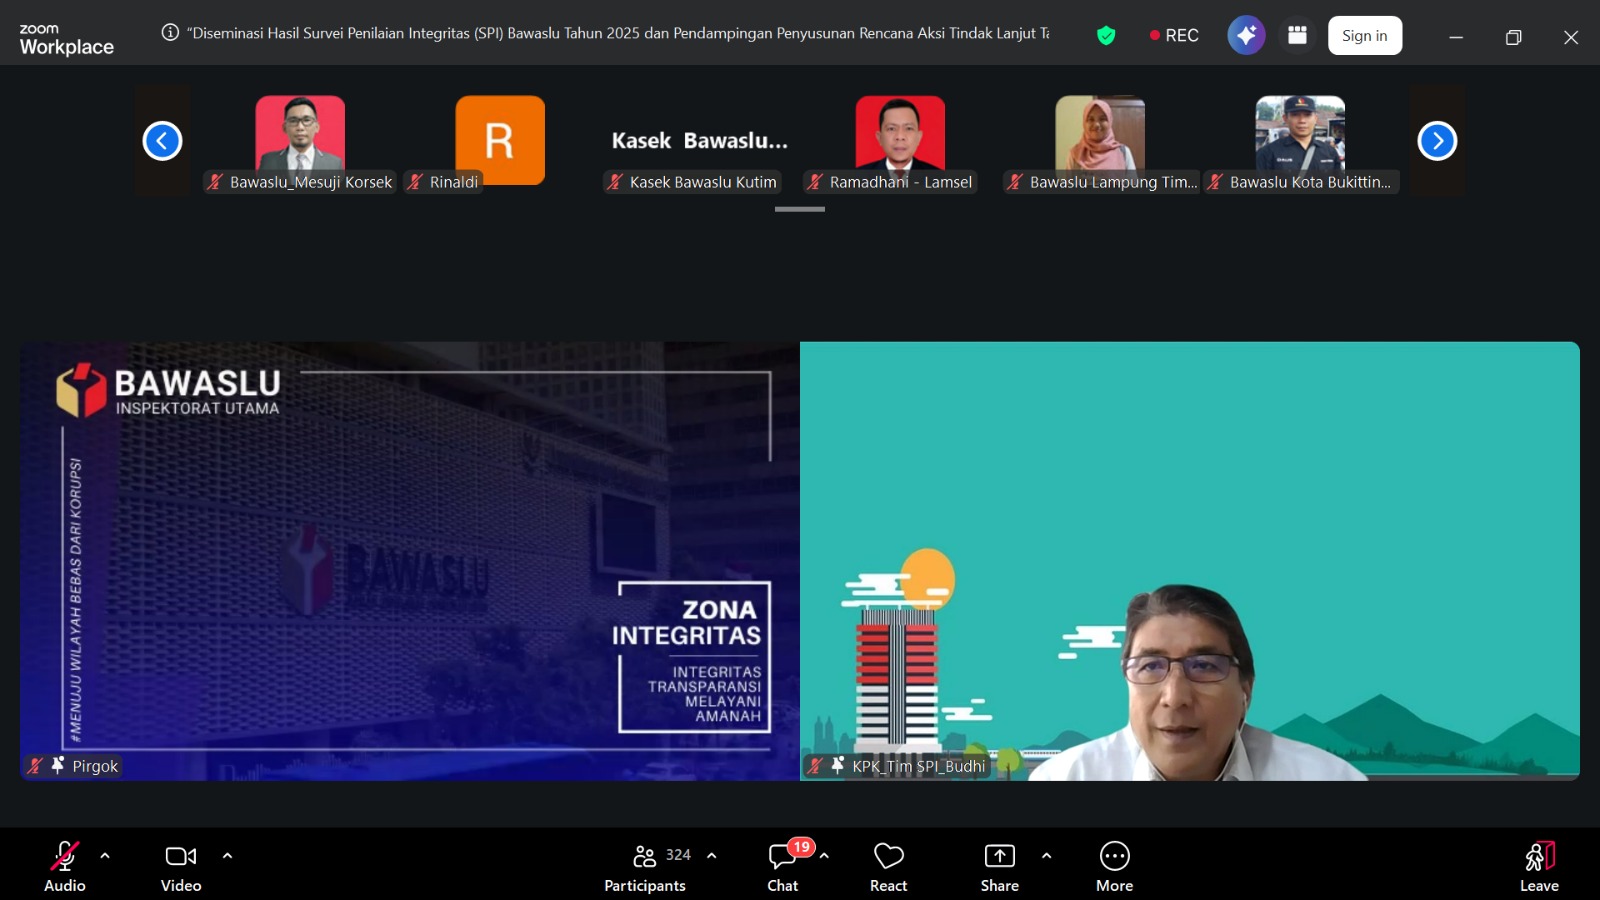Click muted mic icon on Bawaslu Lampung Tim label
This screenshot has width=1600, height=900.
pyautogui.click(x=1015, y=182)
